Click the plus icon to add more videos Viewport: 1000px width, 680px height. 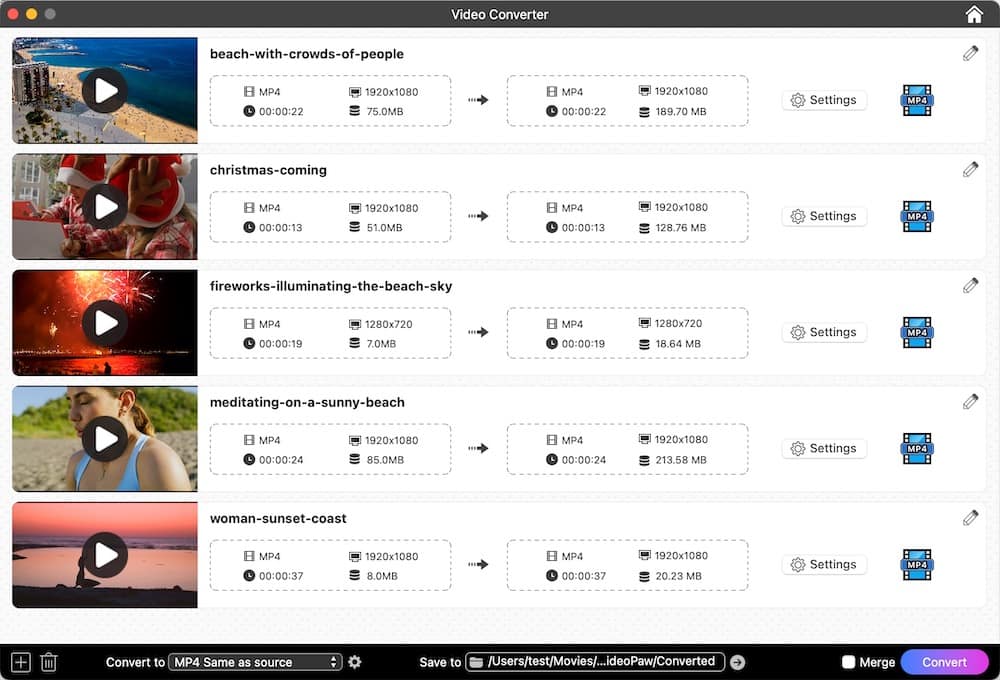point(19,661)
